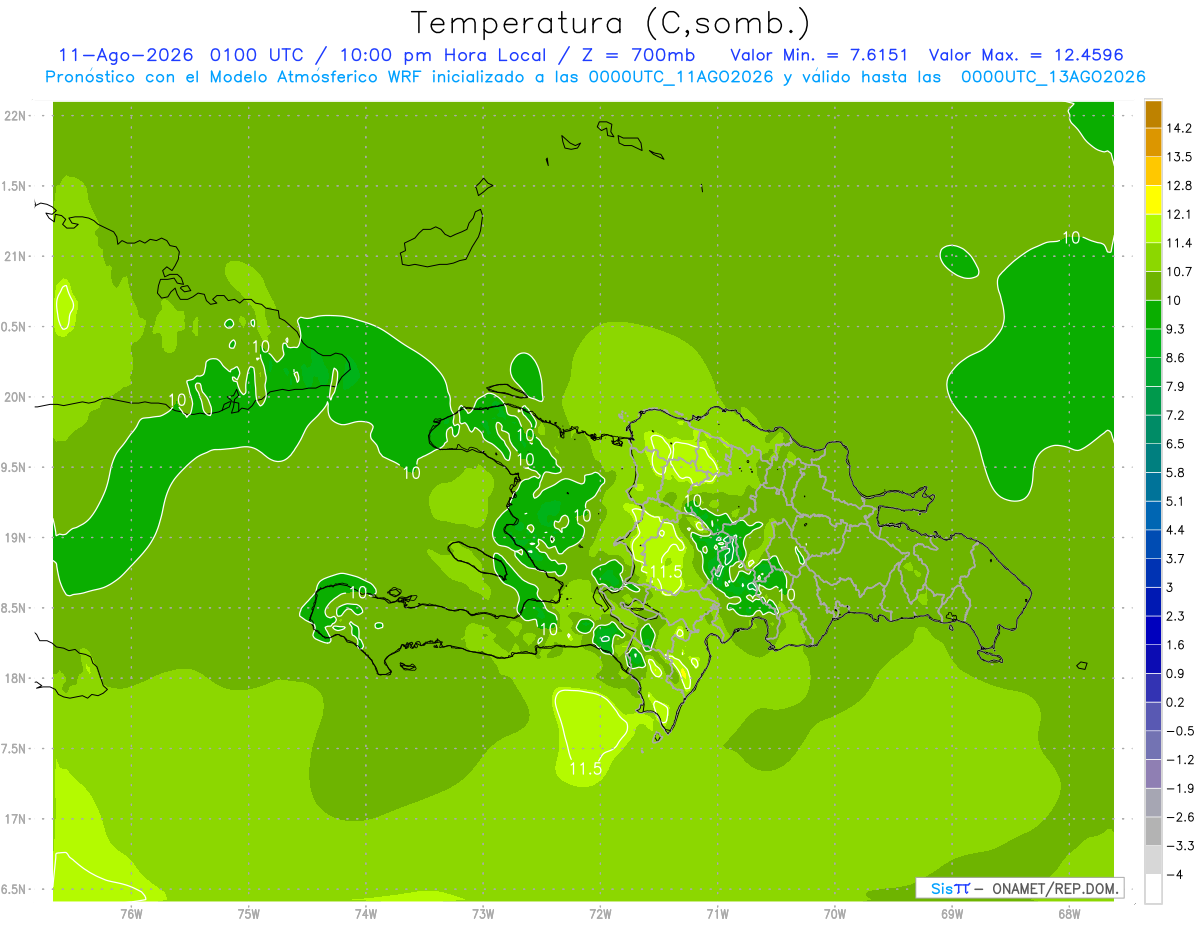Select the "0000UTC_11AGO2026" initialization time

(x=680, y=77)
